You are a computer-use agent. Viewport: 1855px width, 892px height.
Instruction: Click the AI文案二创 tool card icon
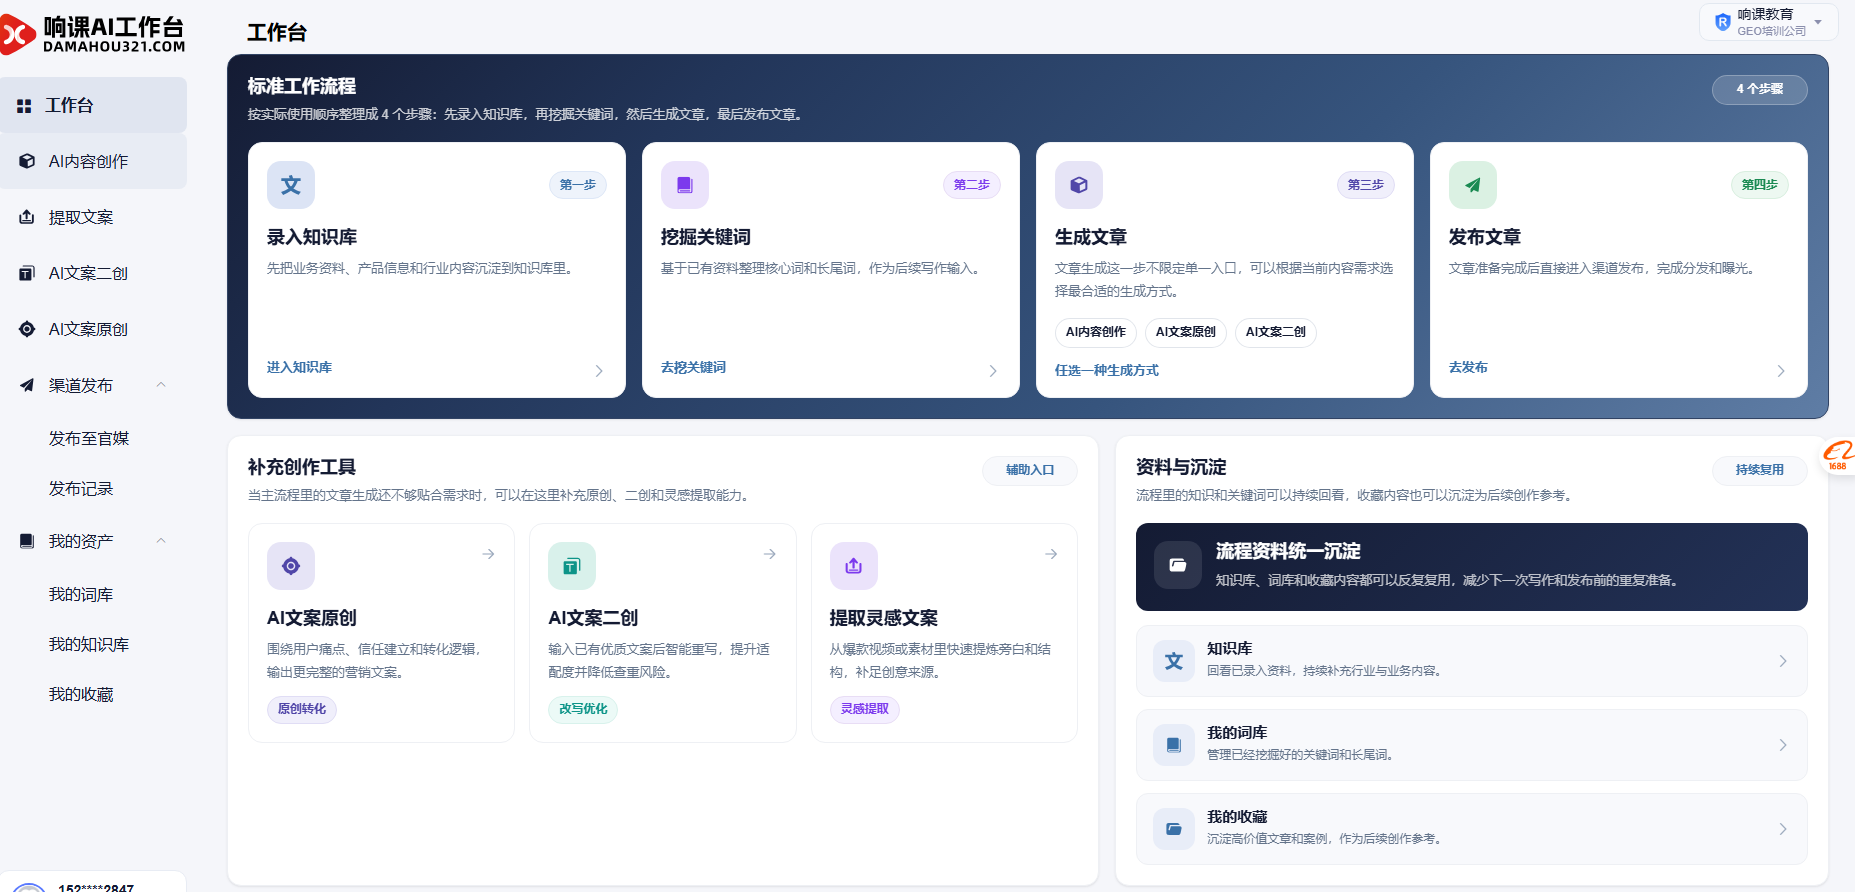pyautogui.click(x=572, y=566)
